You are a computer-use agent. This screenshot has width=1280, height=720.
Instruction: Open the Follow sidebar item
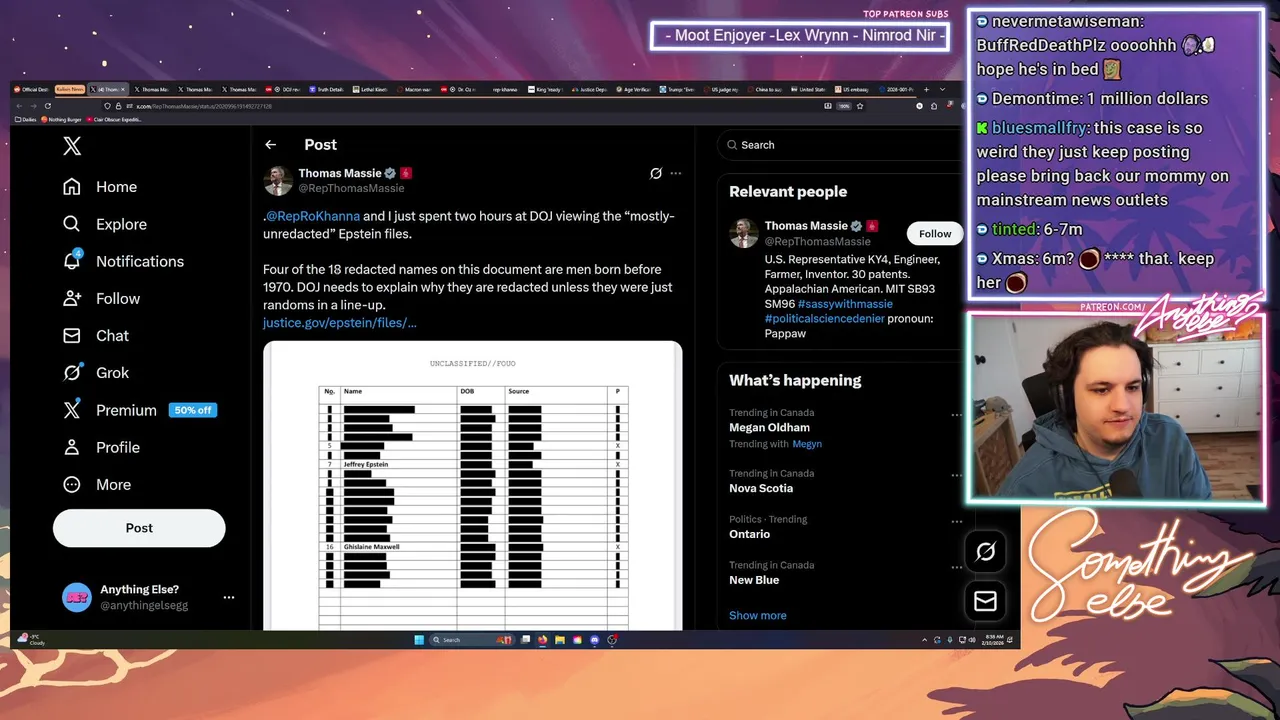click(101, 298)
